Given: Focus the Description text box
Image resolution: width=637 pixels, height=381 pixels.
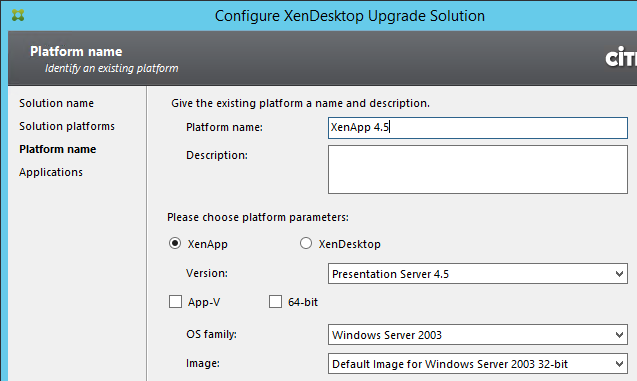Looking at the screenshot, I should (x=478, y=169).
